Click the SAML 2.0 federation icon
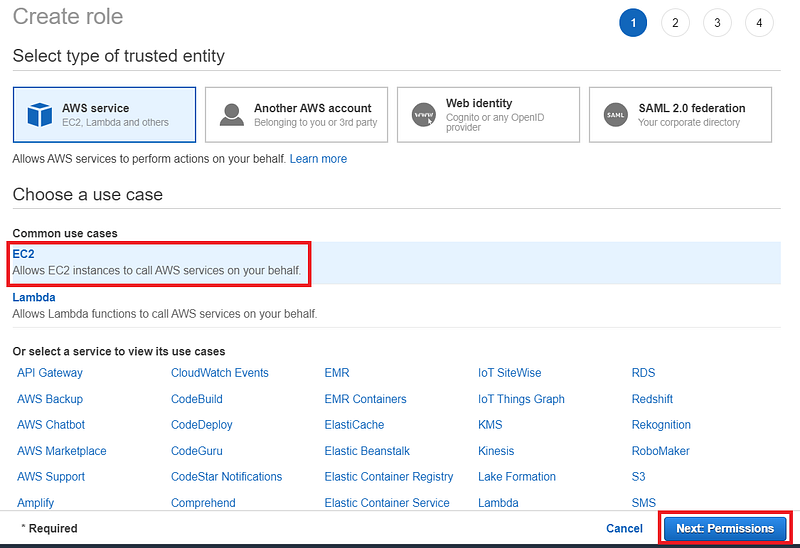This screenshot has width=800, height=548. (x=616, y=114)
